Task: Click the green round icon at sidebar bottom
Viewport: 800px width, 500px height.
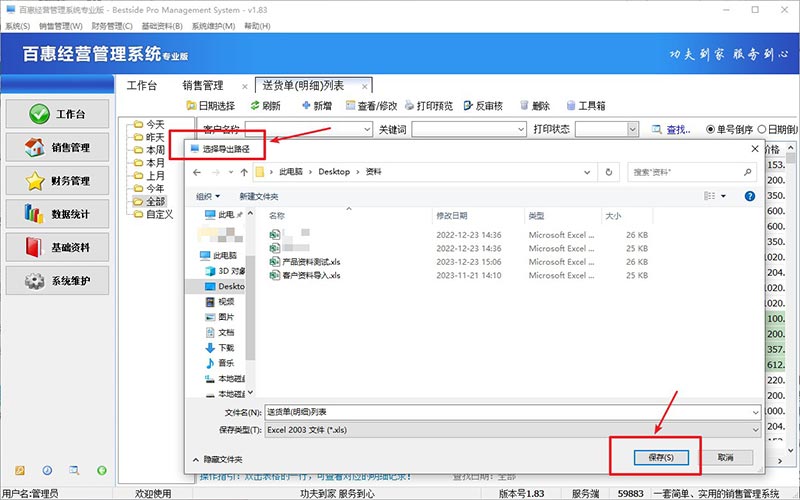Action: pos(102,470)
